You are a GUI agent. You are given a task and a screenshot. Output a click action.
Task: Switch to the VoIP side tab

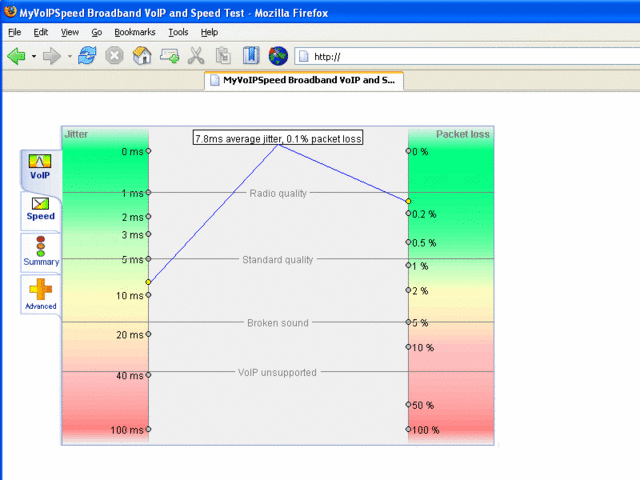pyautogui.click(x=40, y=168)
